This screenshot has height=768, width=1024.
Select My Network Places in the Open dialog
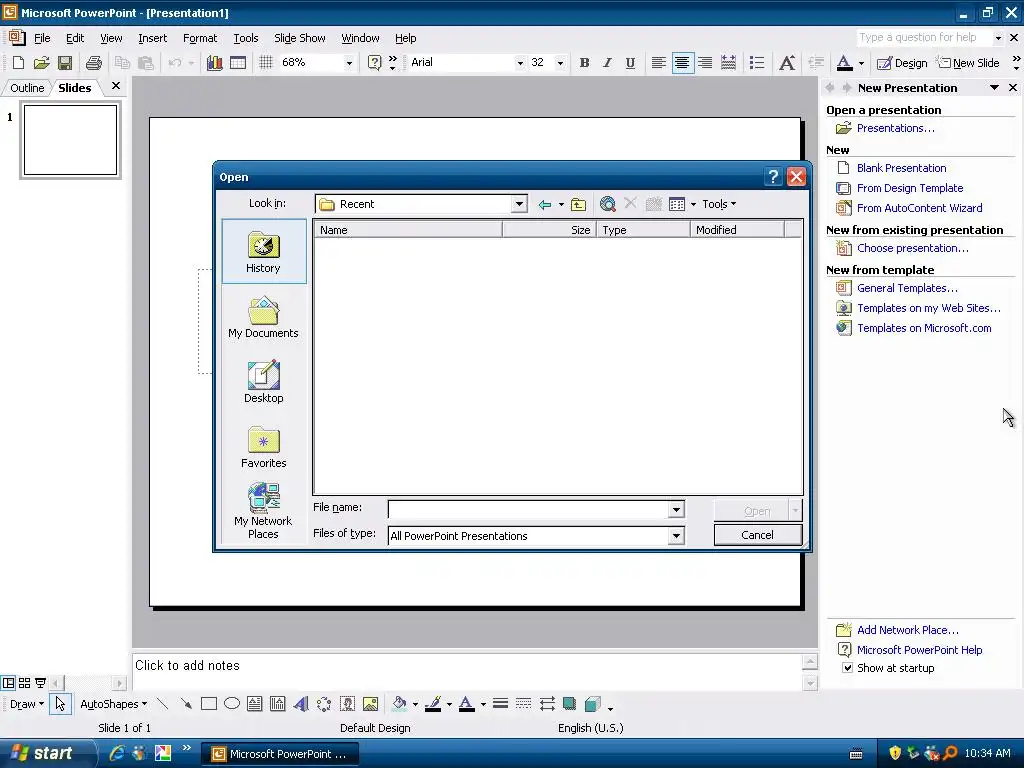(264, 511)
